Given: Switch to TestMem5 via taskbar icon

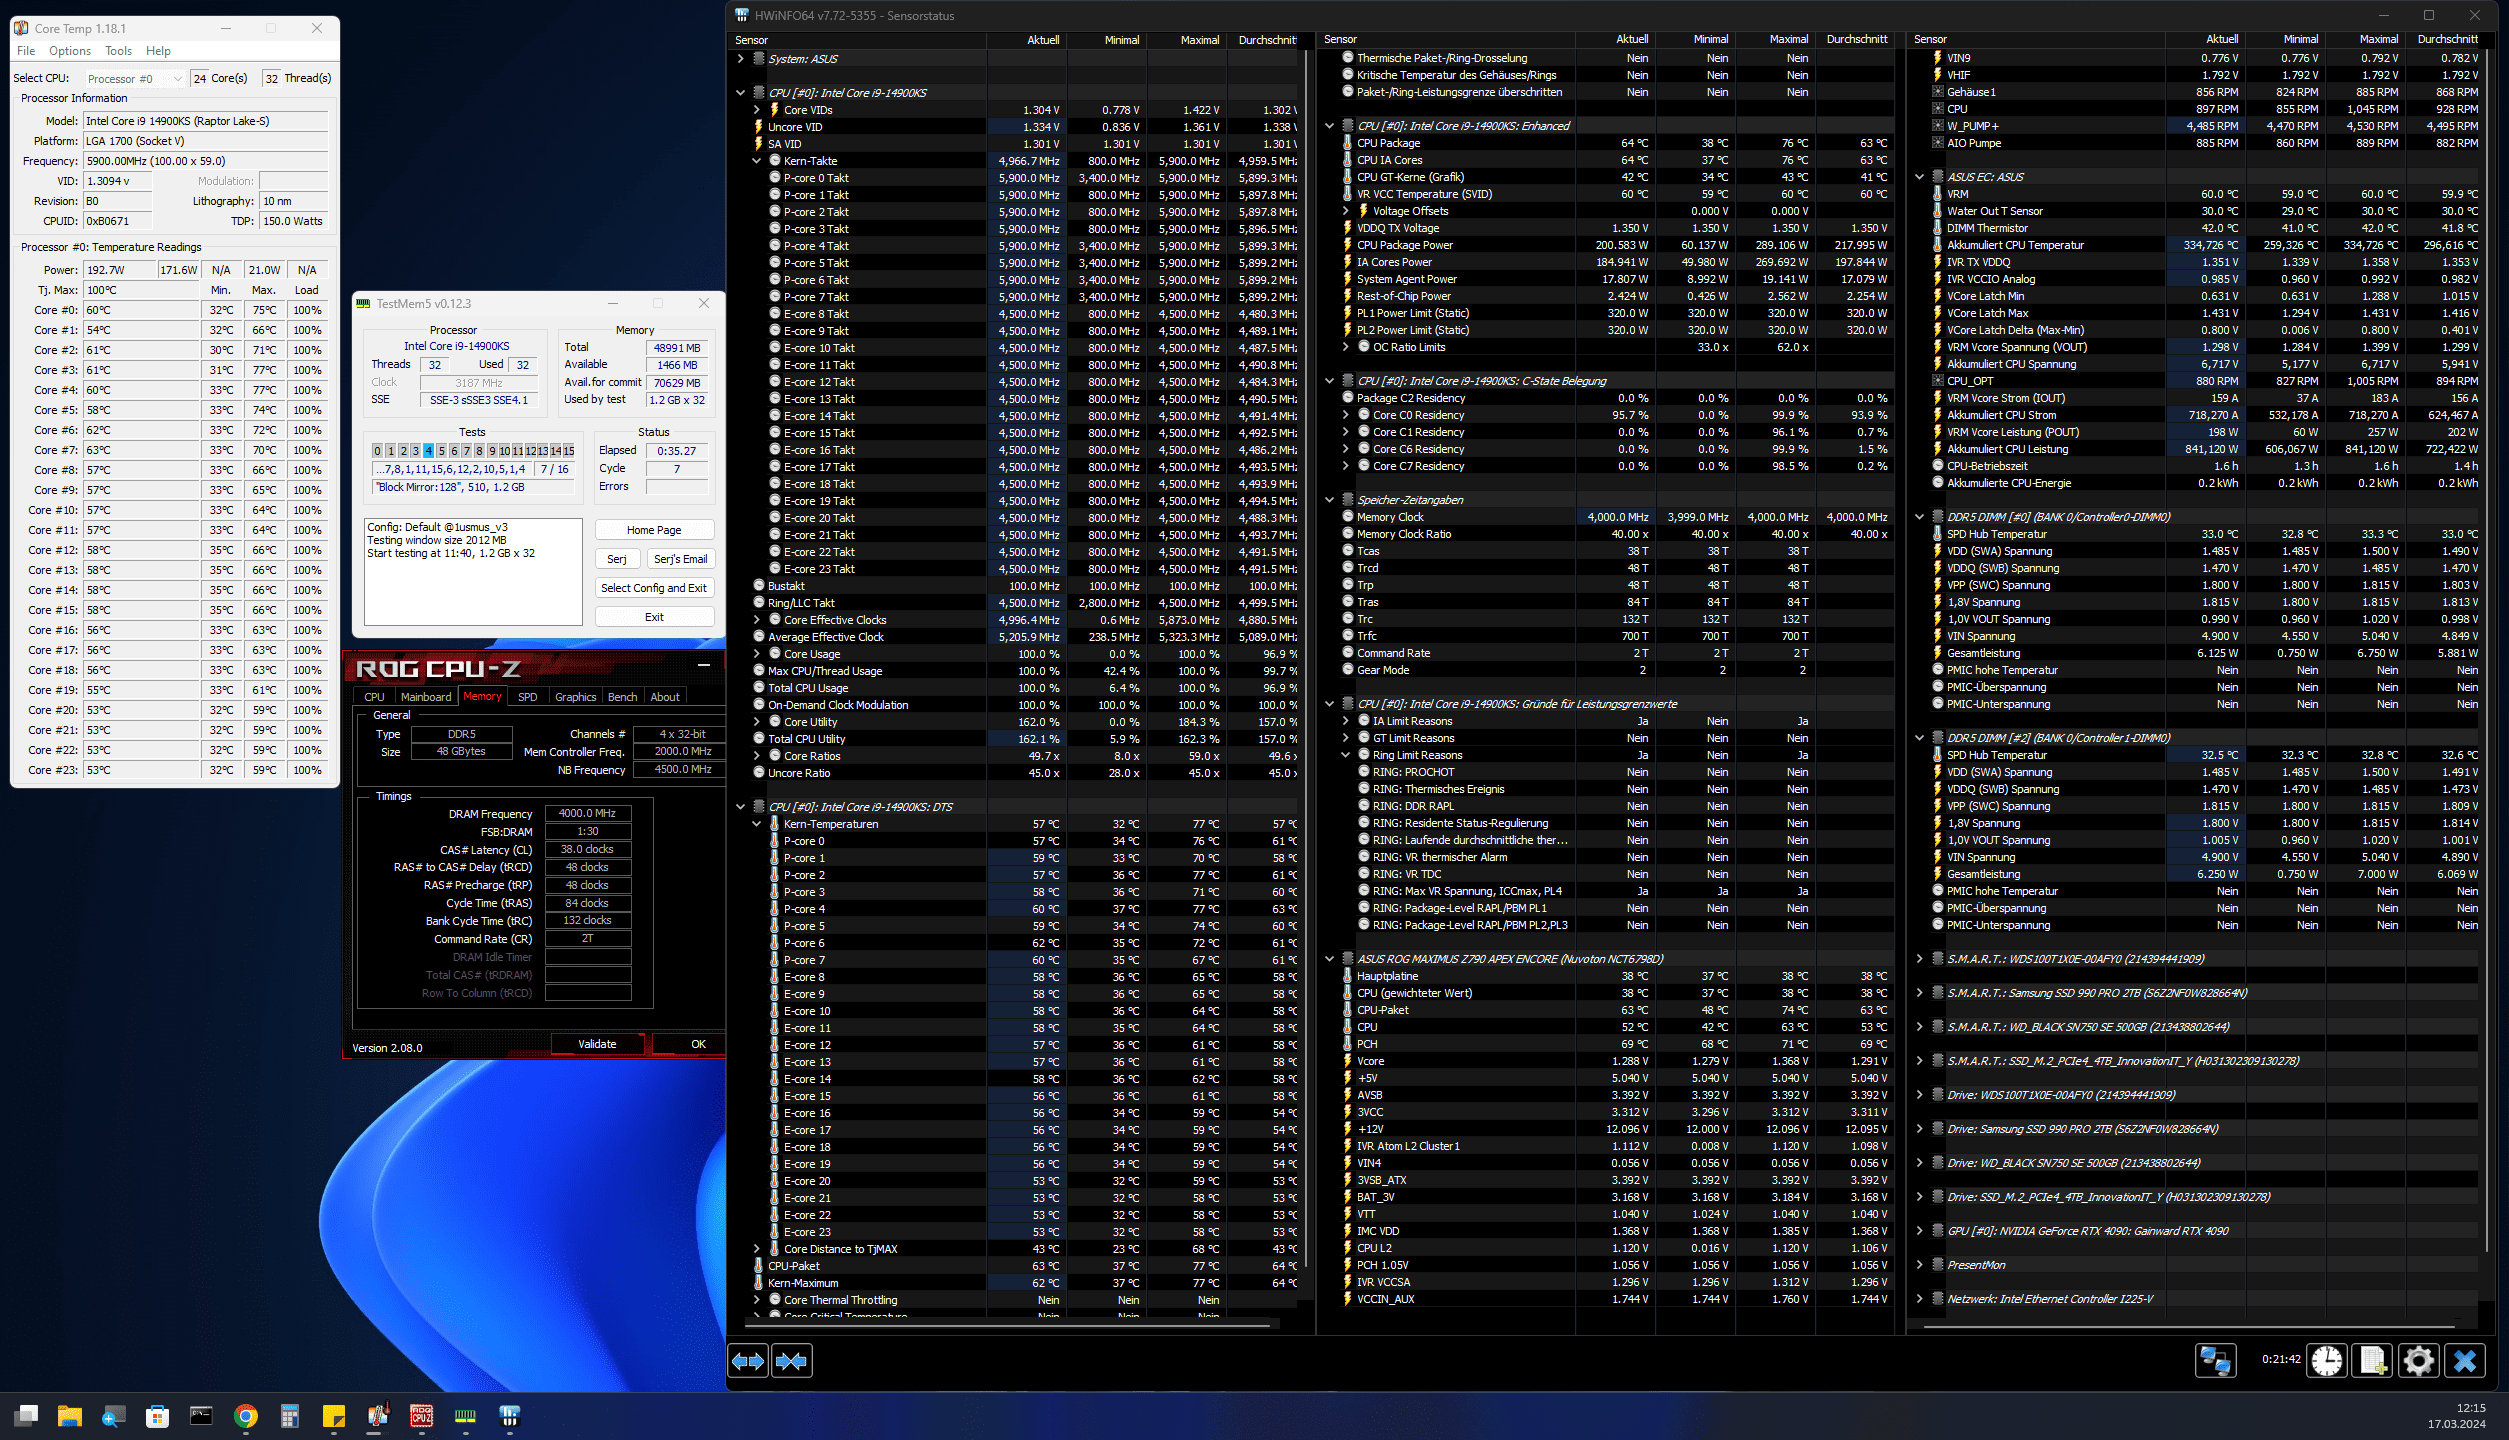Looking at the screenshot, I should 466,1416.
